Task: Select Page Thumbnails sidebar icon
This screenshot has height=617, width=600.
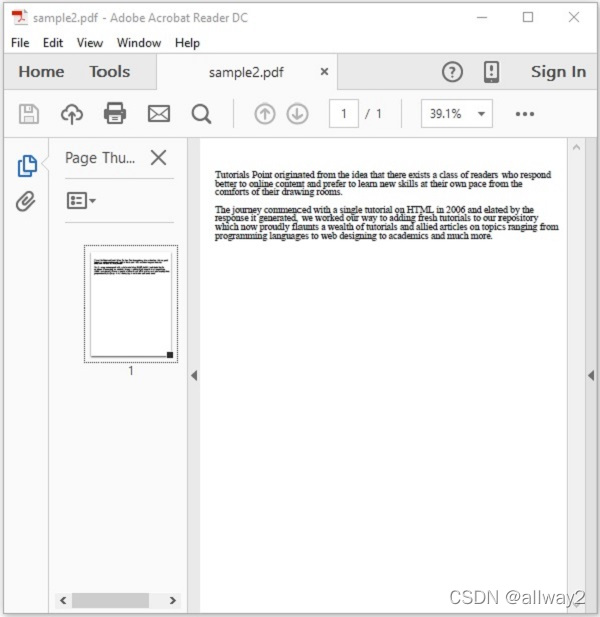Action: [x=27, y=165]
